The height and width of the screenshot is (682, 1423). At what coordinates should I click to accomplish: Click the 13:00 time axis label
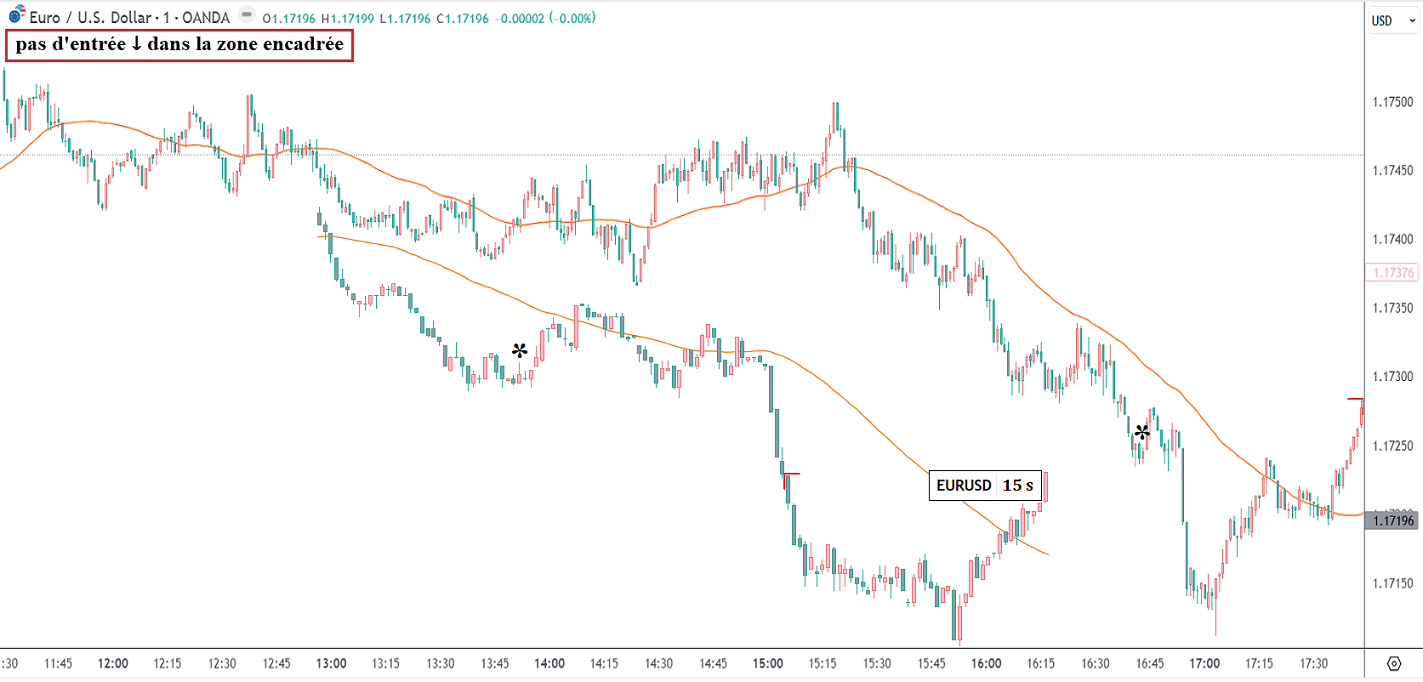331,663
